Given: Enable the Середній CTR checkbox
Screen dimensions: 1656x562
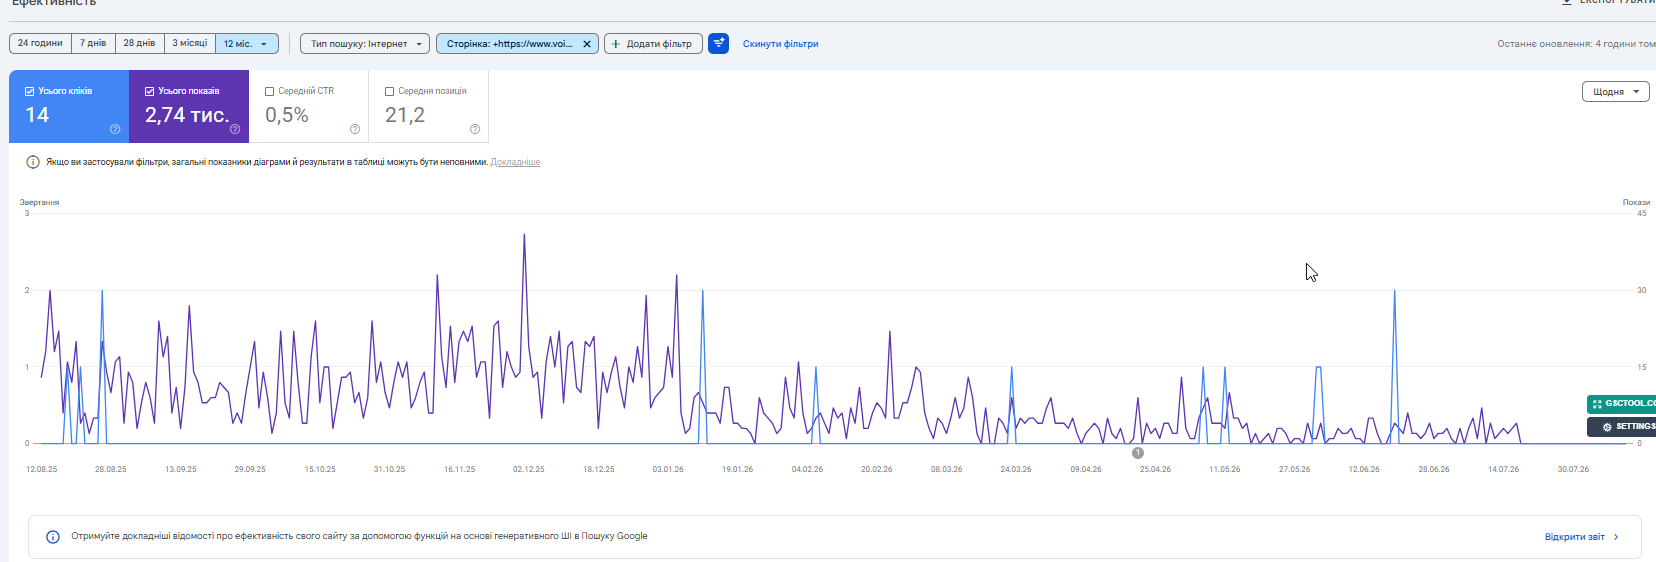Looking at the screenshot, I should coord(270,91).
